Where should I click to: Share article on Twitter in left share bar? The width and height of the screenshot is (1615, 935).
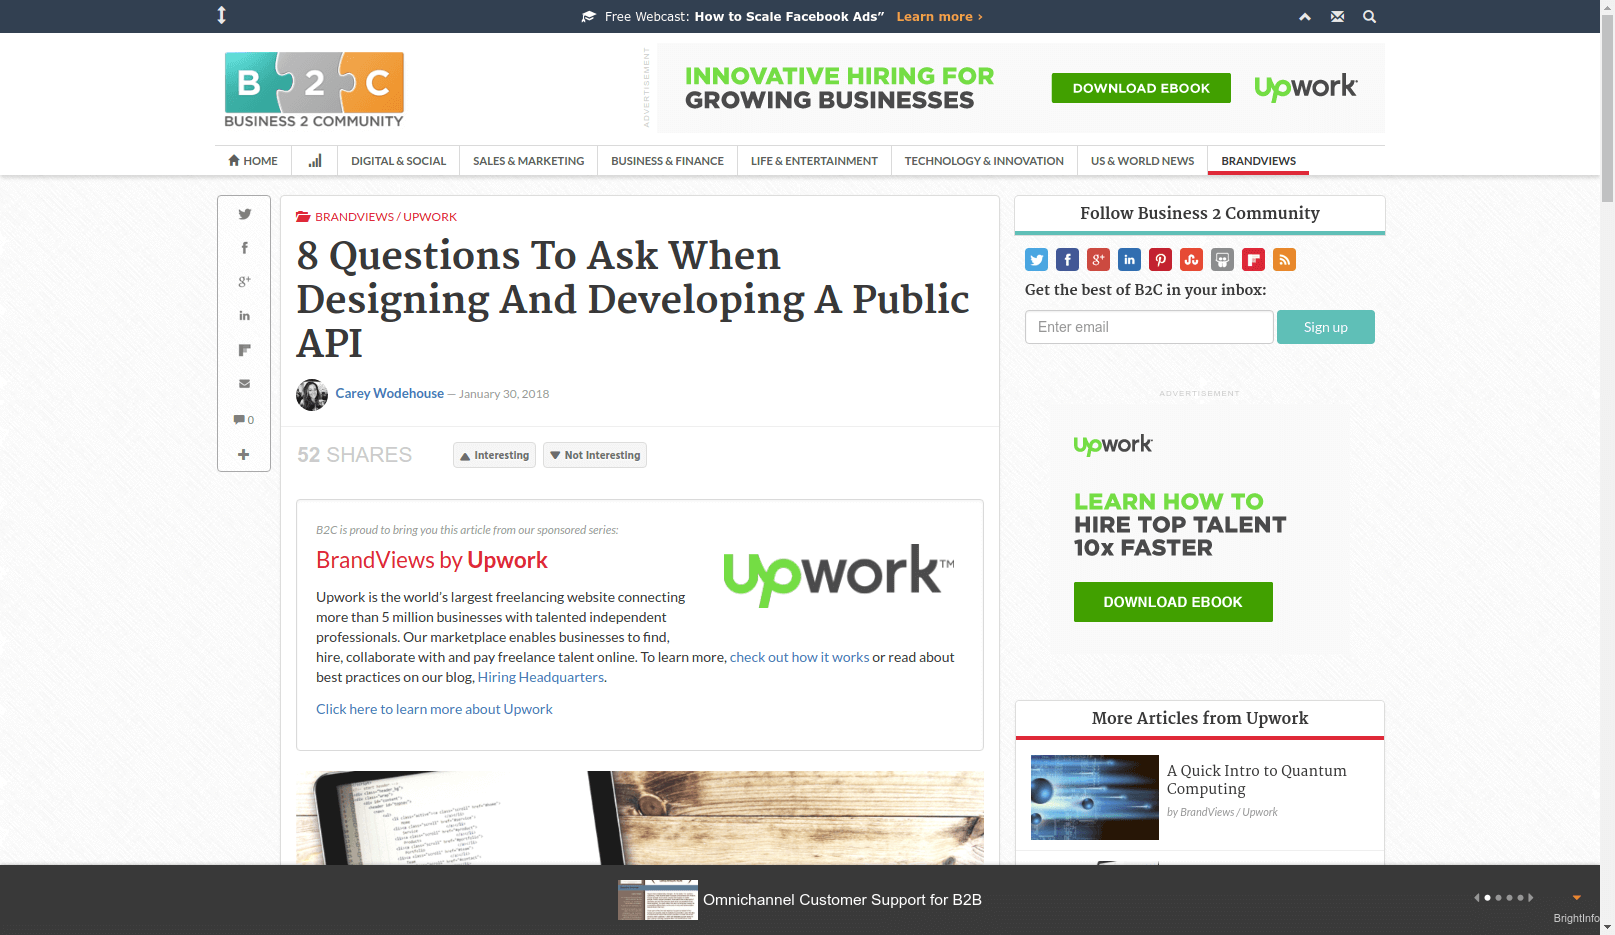pyautogui.click(x=244, y=214)
